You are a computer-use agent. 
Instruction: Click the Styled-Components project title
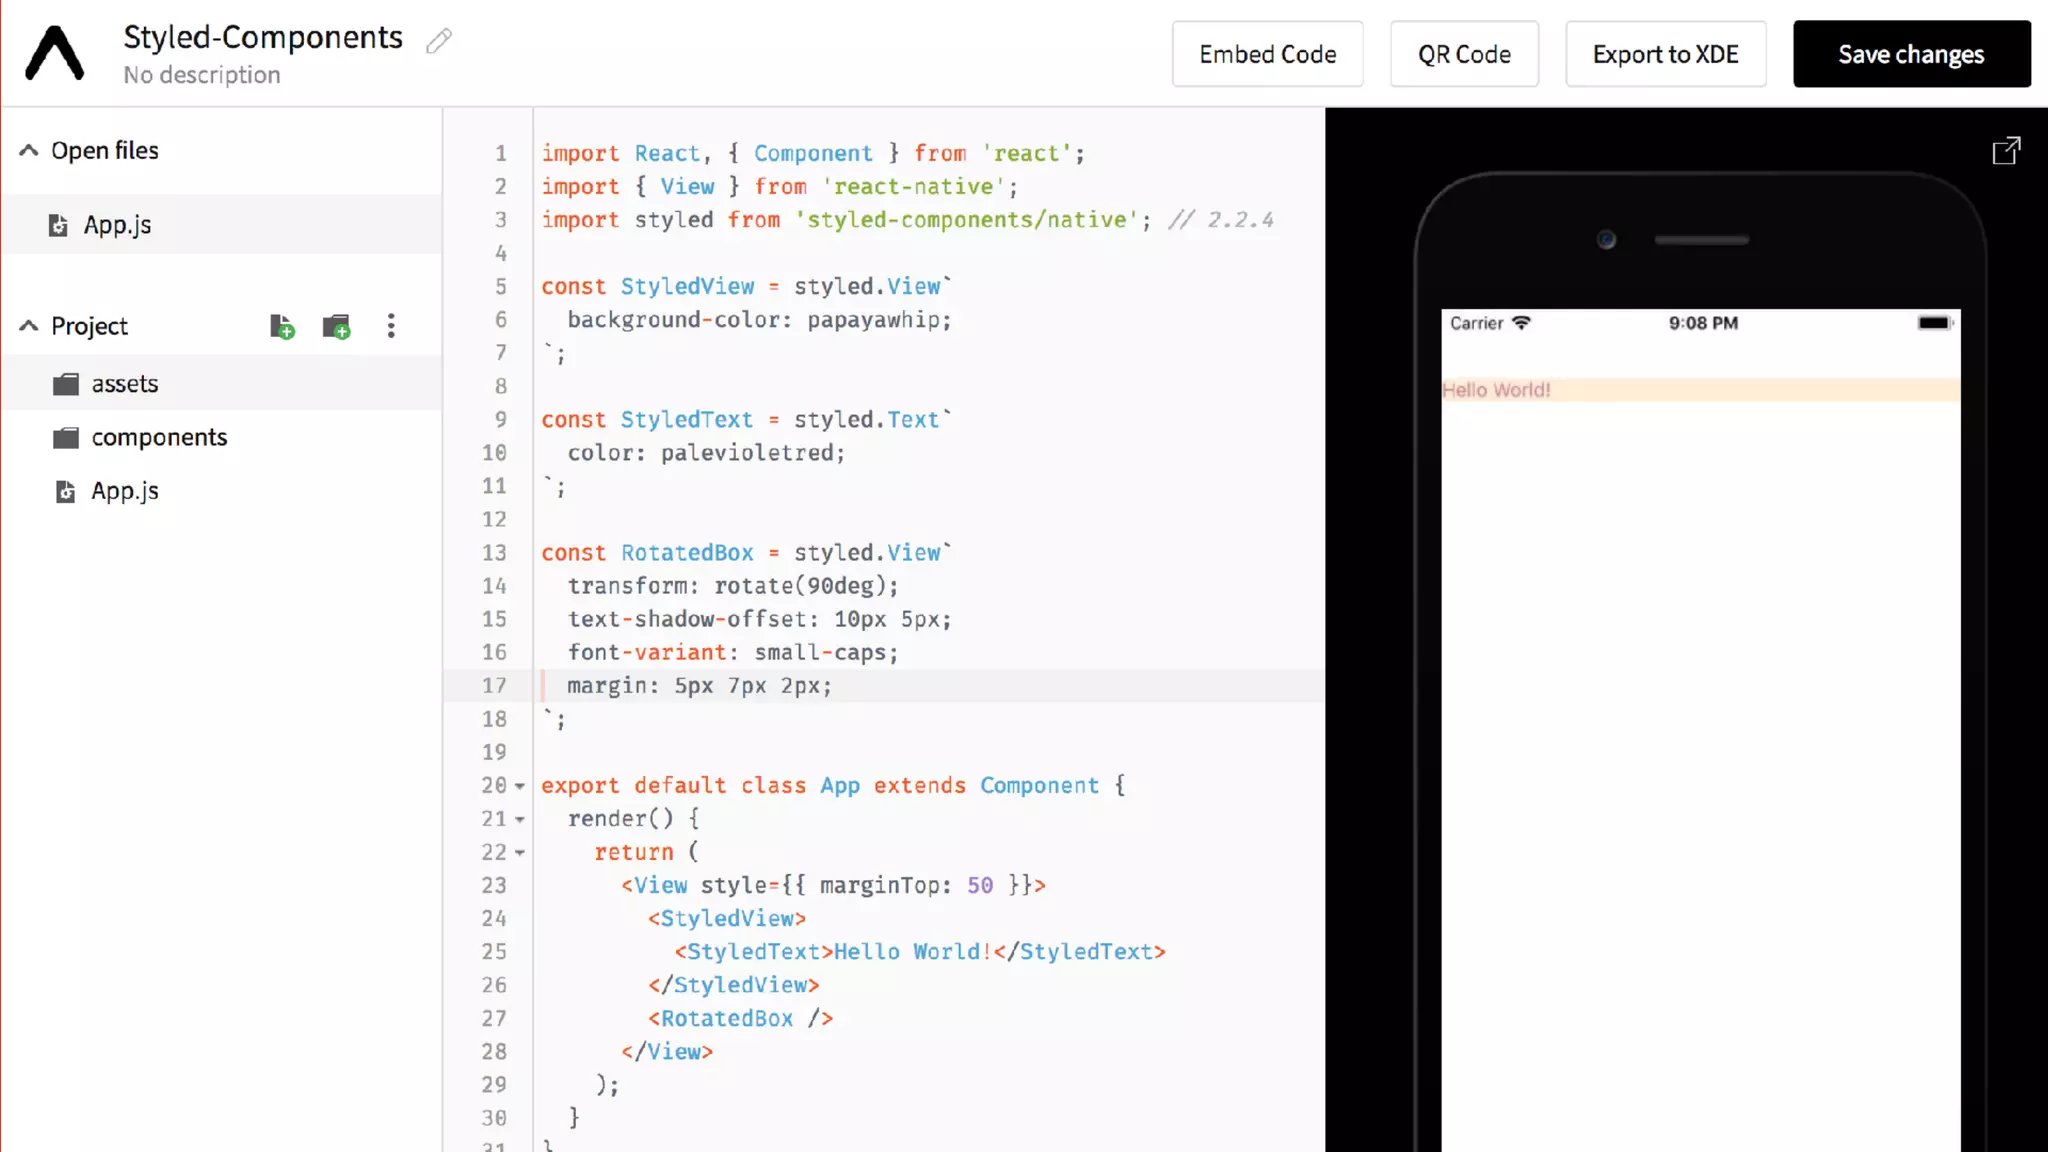click(263, 37)
